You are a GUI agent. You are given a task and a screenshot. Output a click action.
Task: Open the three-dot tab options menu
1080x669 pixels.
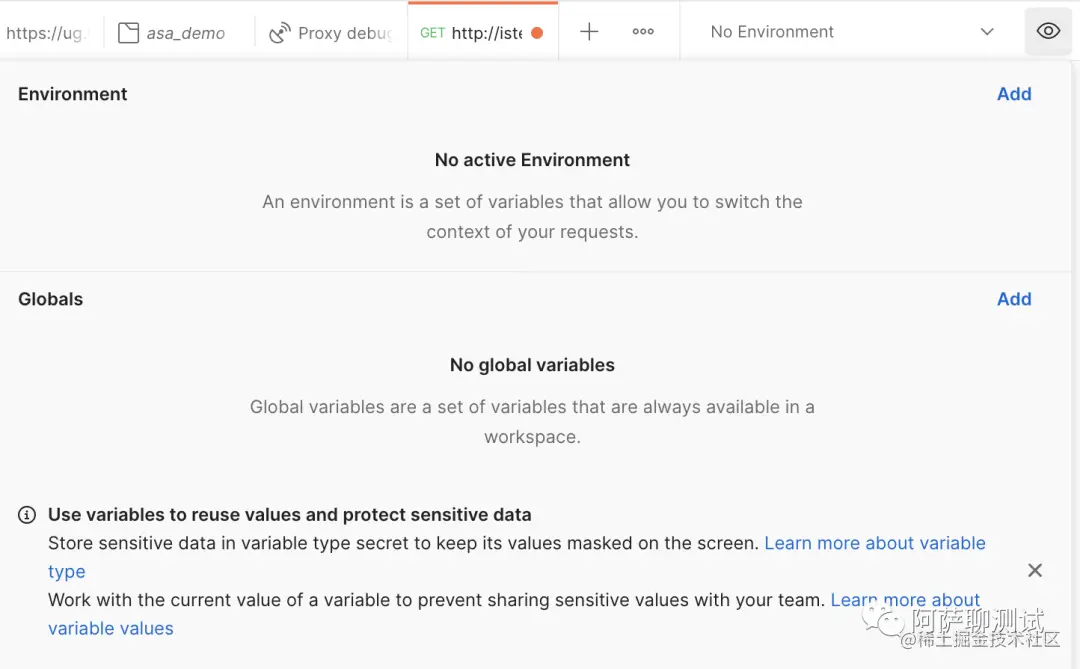pyautogui.click(x=643, y=32)
